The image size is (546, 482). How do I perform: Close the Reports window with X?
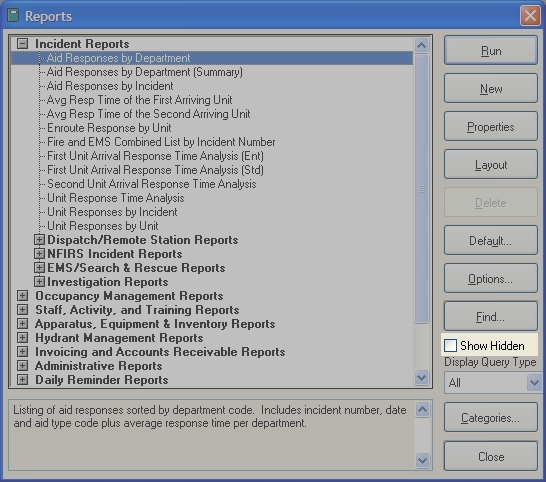pyautogui.click(x=530, y=16)
